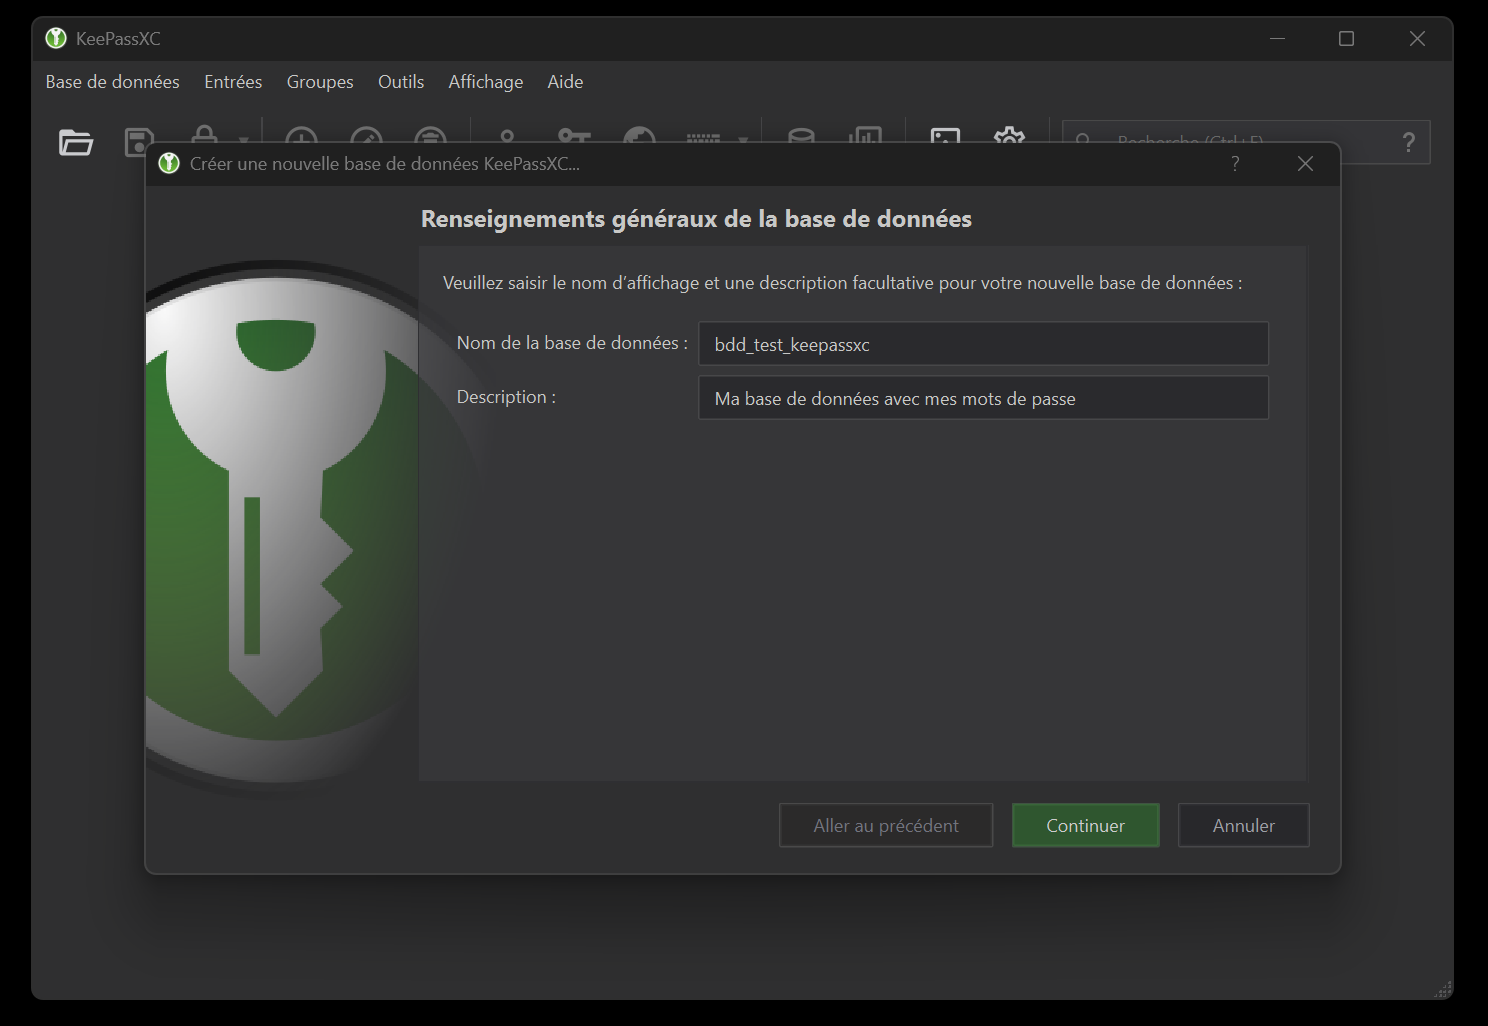Open the Entrées menu
1488x1026 pixels.
[x=233, y=82]
